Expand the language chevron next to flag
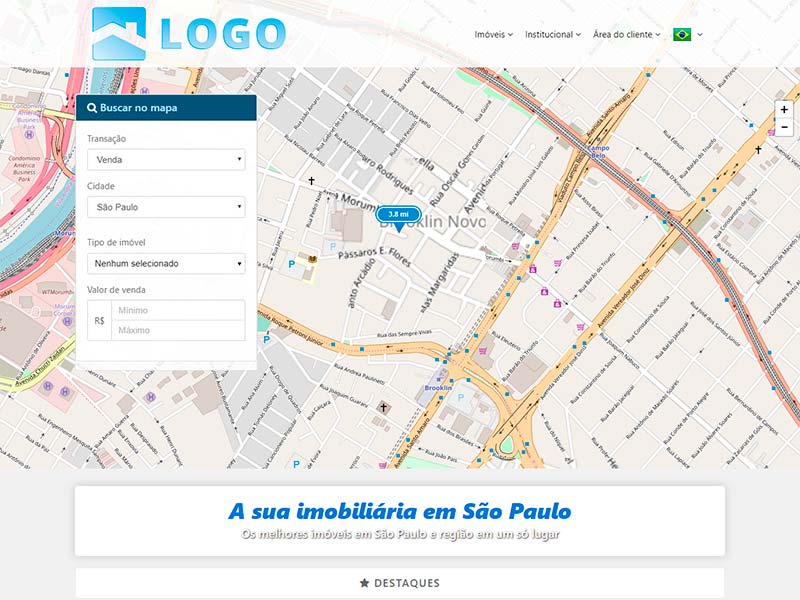Viewport: 800px width, 600px height. pyautogui.click(x=700, y=35)
